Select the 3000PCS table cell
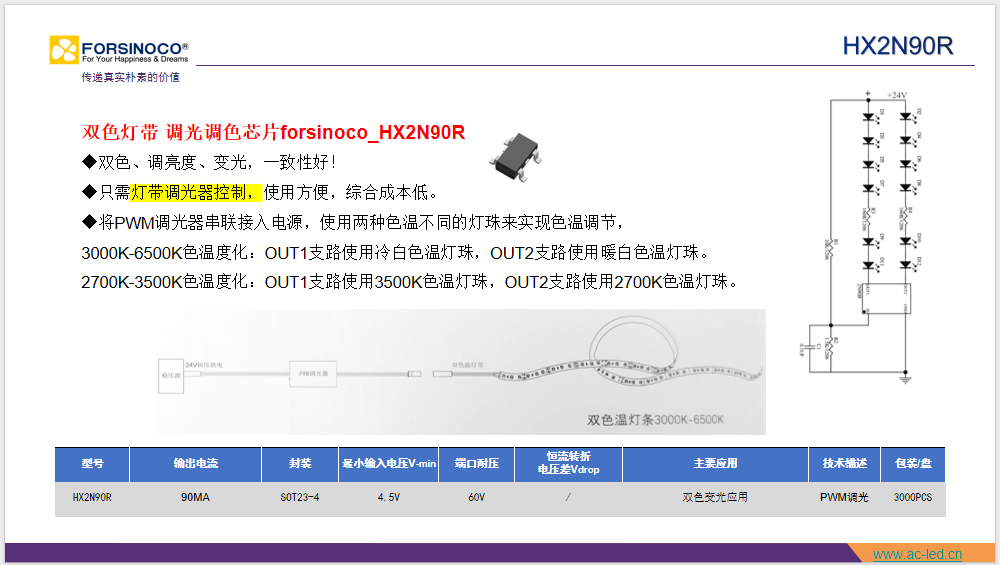1000x565 pixels. tap(912, 497)
